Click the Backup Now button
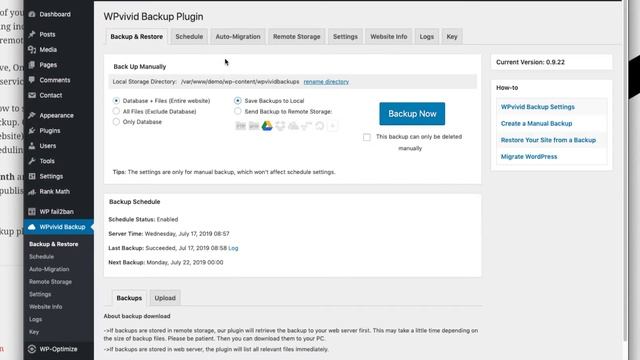 pyautogui.click(x=412, y=113)
